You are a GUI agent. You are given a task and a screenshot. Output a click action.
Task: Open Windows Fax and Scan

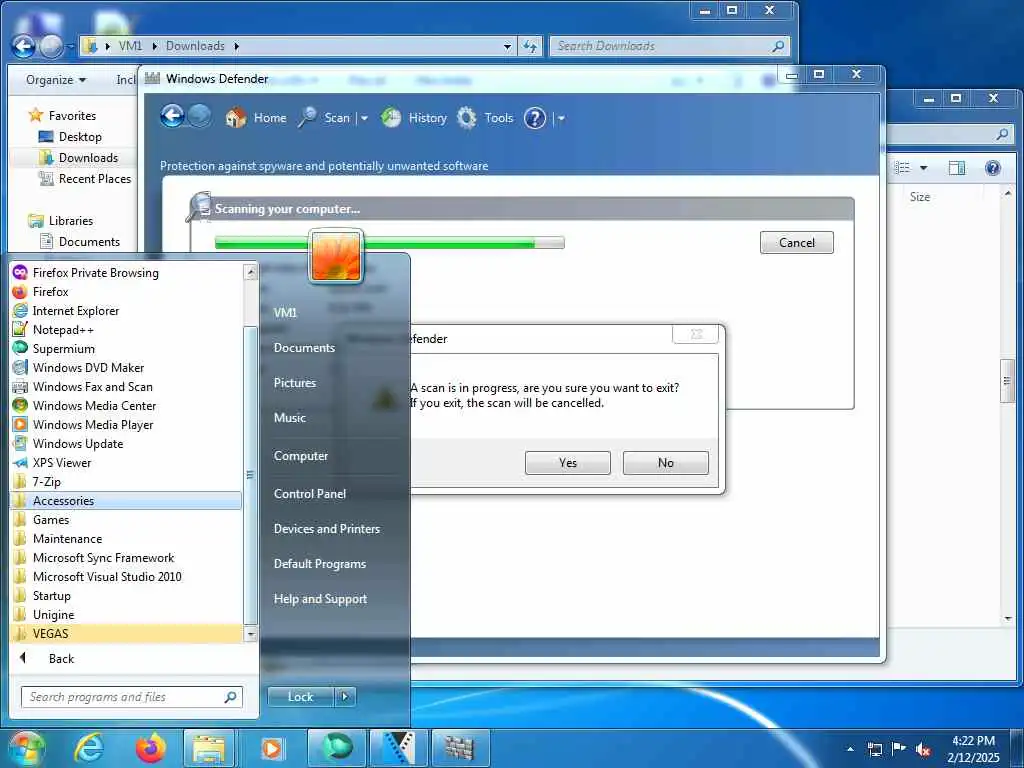pyautogui.click(x=126, y=386)
